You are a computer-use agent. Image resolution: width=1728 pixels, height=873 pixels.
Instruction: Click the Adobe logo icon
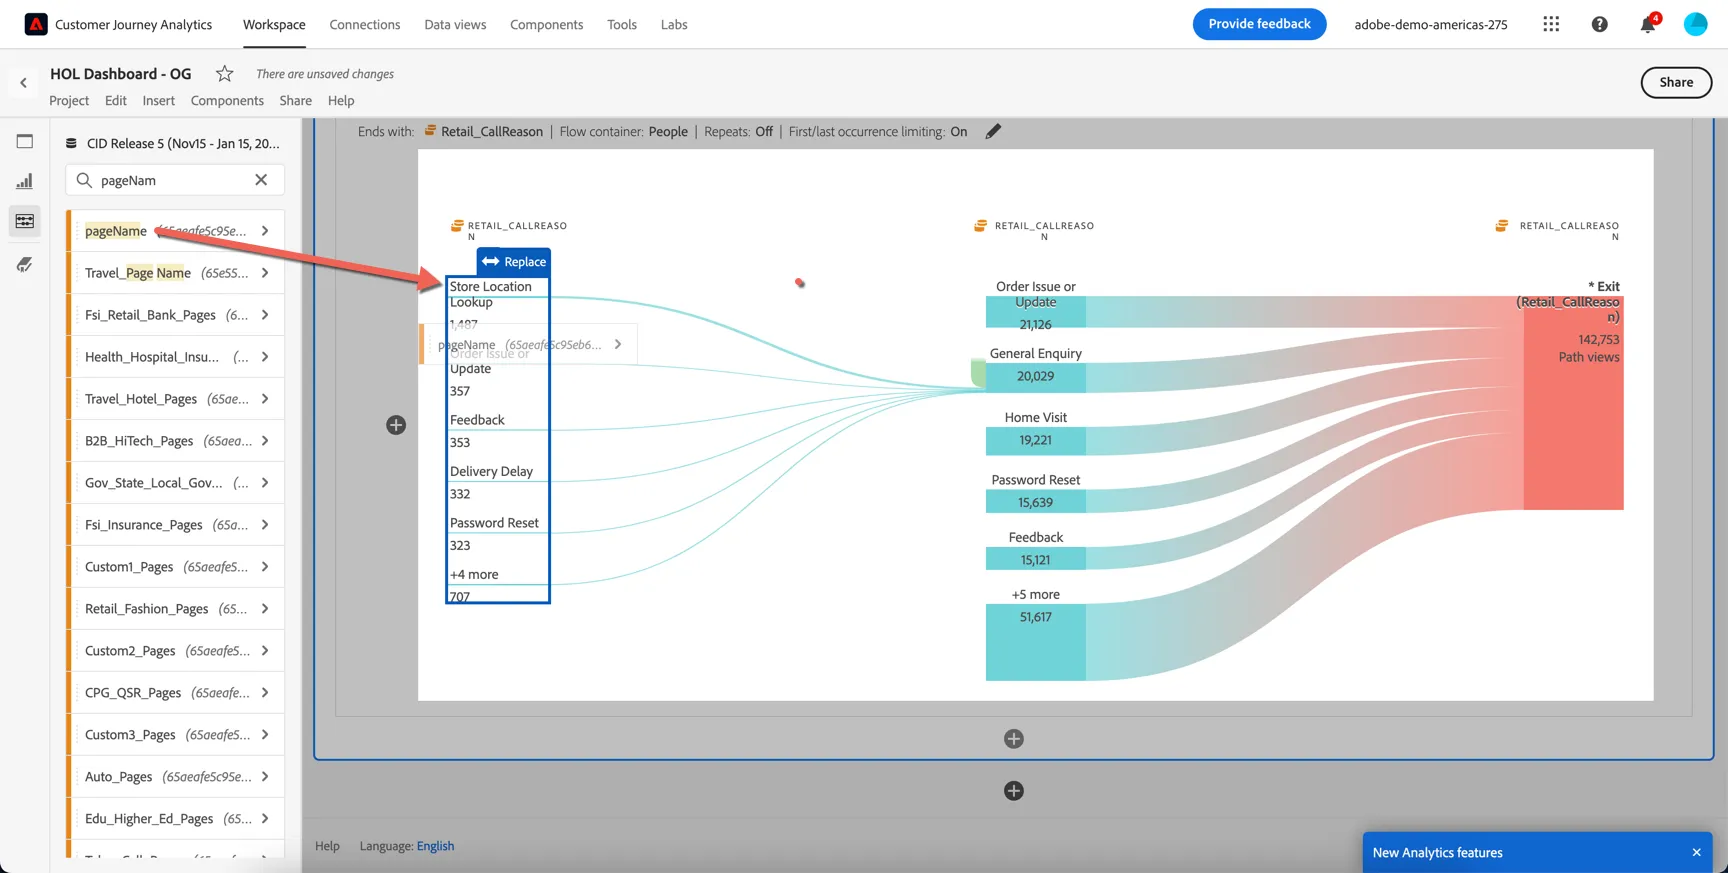(x=36, y=24)
